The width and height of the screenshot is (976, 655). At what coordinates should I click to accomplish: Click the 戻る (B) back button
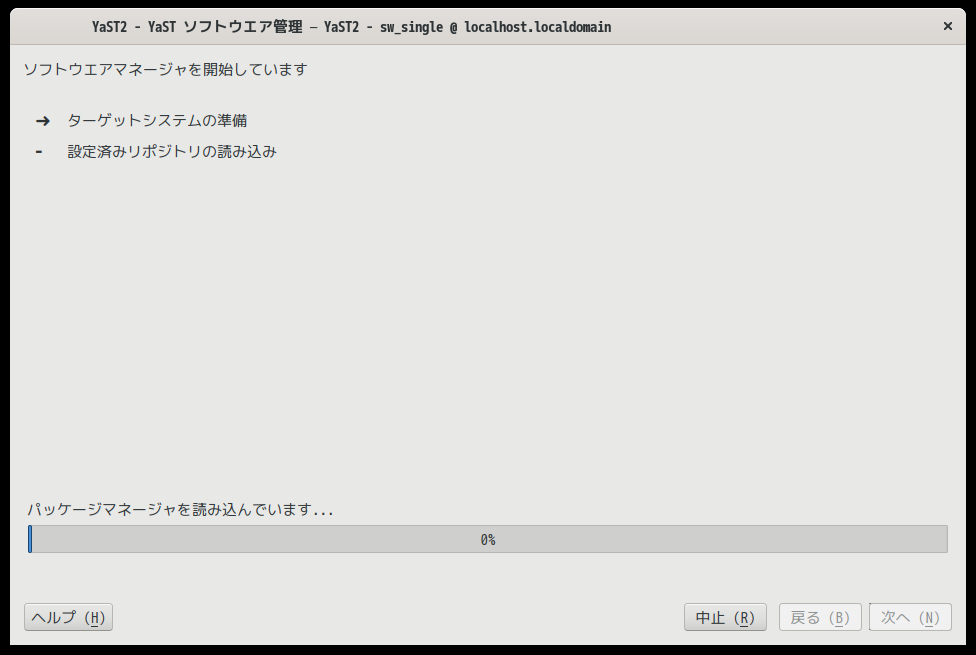click(820, 617)
